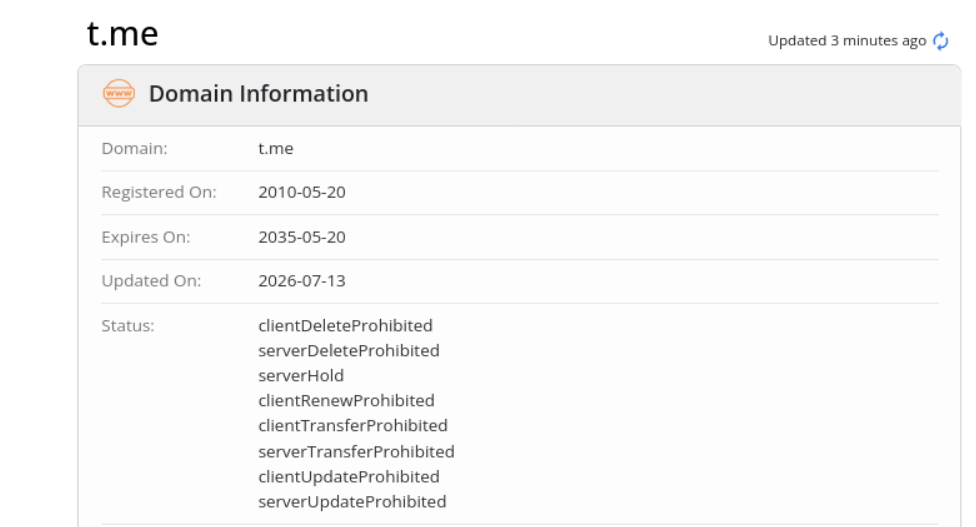
Task: Click clientDeleteProhibited status
Action: (x=345, y=325)
